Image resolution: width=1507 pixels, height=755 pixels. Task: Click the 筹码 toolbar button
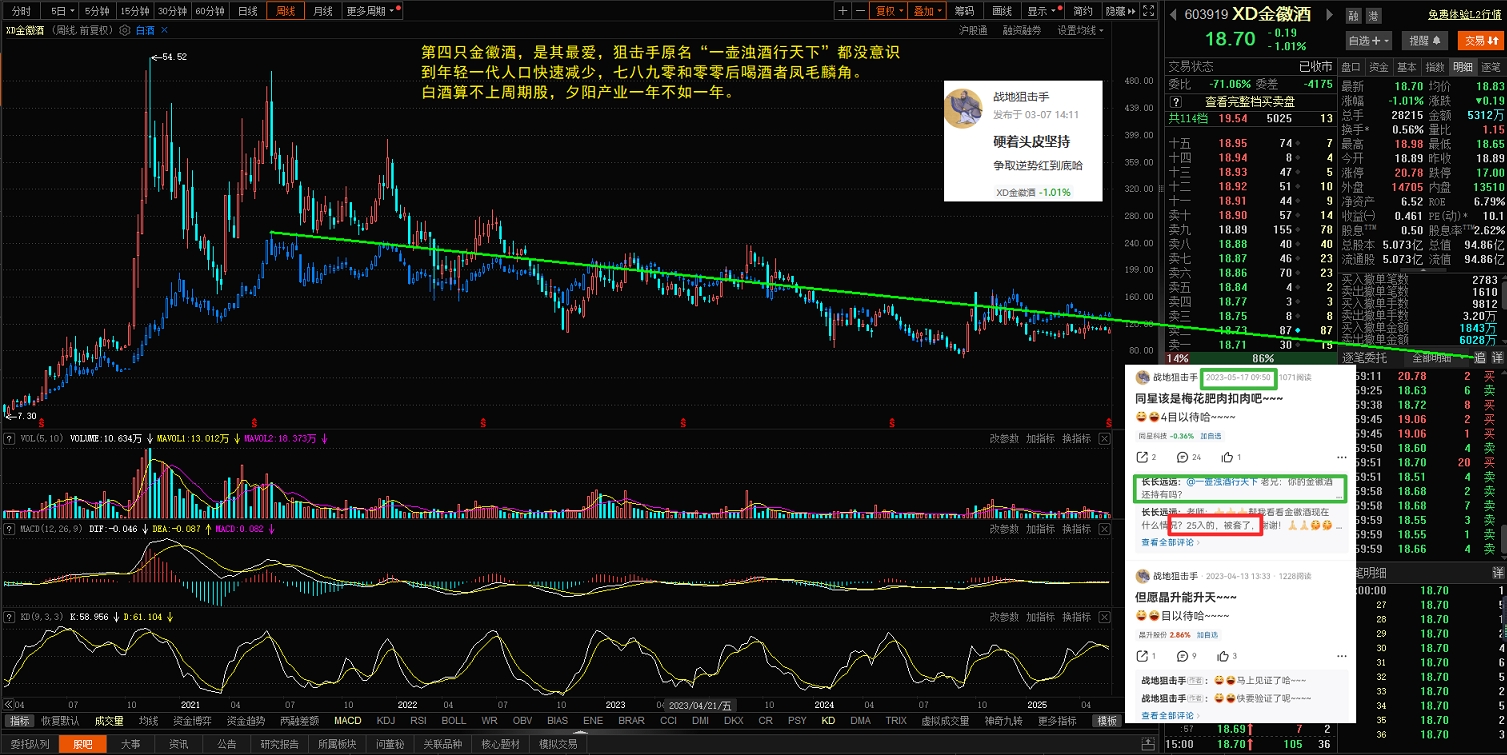tap(964, 11)
